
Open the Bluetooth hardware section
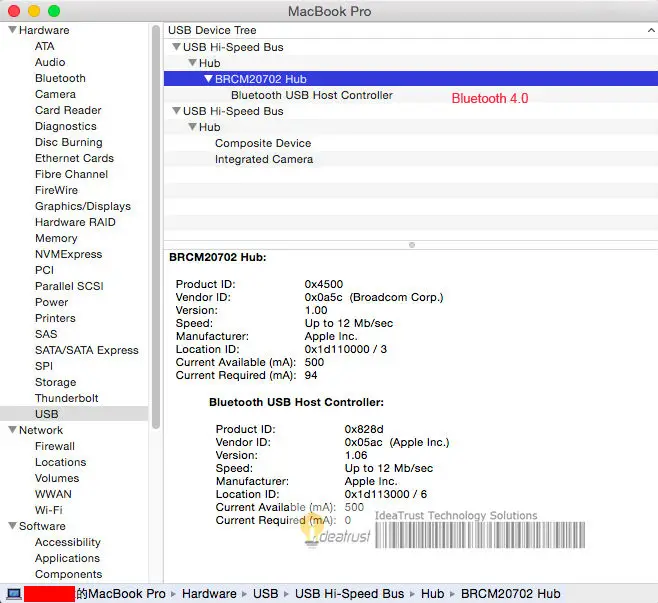coord(60,78)
